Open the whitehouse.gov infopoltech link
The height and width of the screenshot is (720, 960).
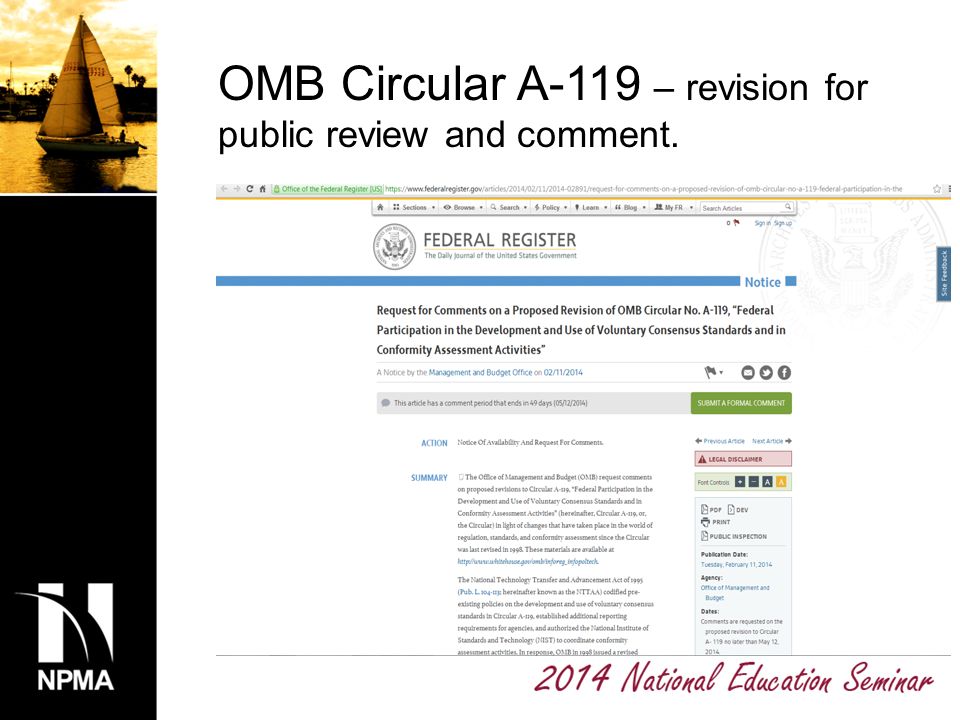pos(528,561)
